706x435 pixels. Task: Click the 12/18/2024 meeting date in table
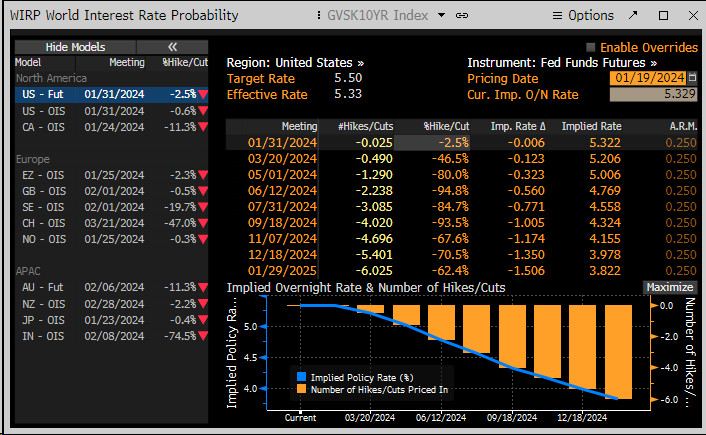tap(282, 255)
